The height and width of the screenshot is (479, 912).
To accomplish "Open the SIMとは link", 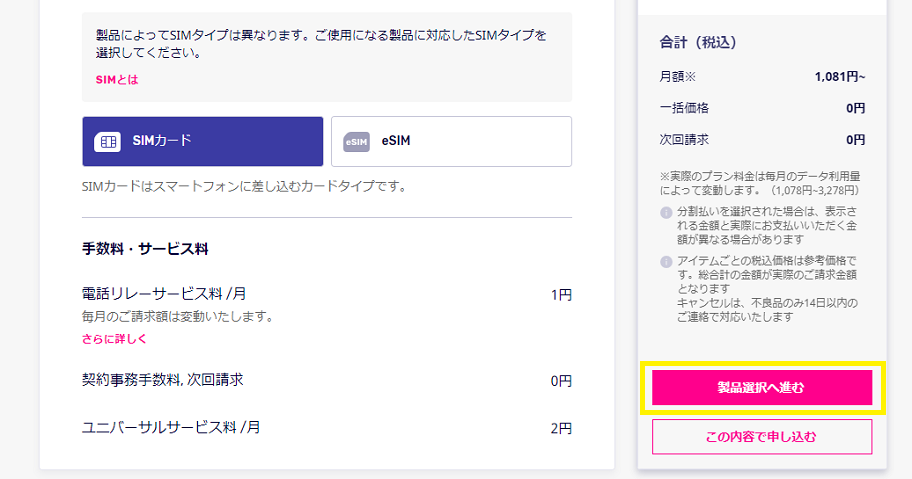I will click(117, 80).
